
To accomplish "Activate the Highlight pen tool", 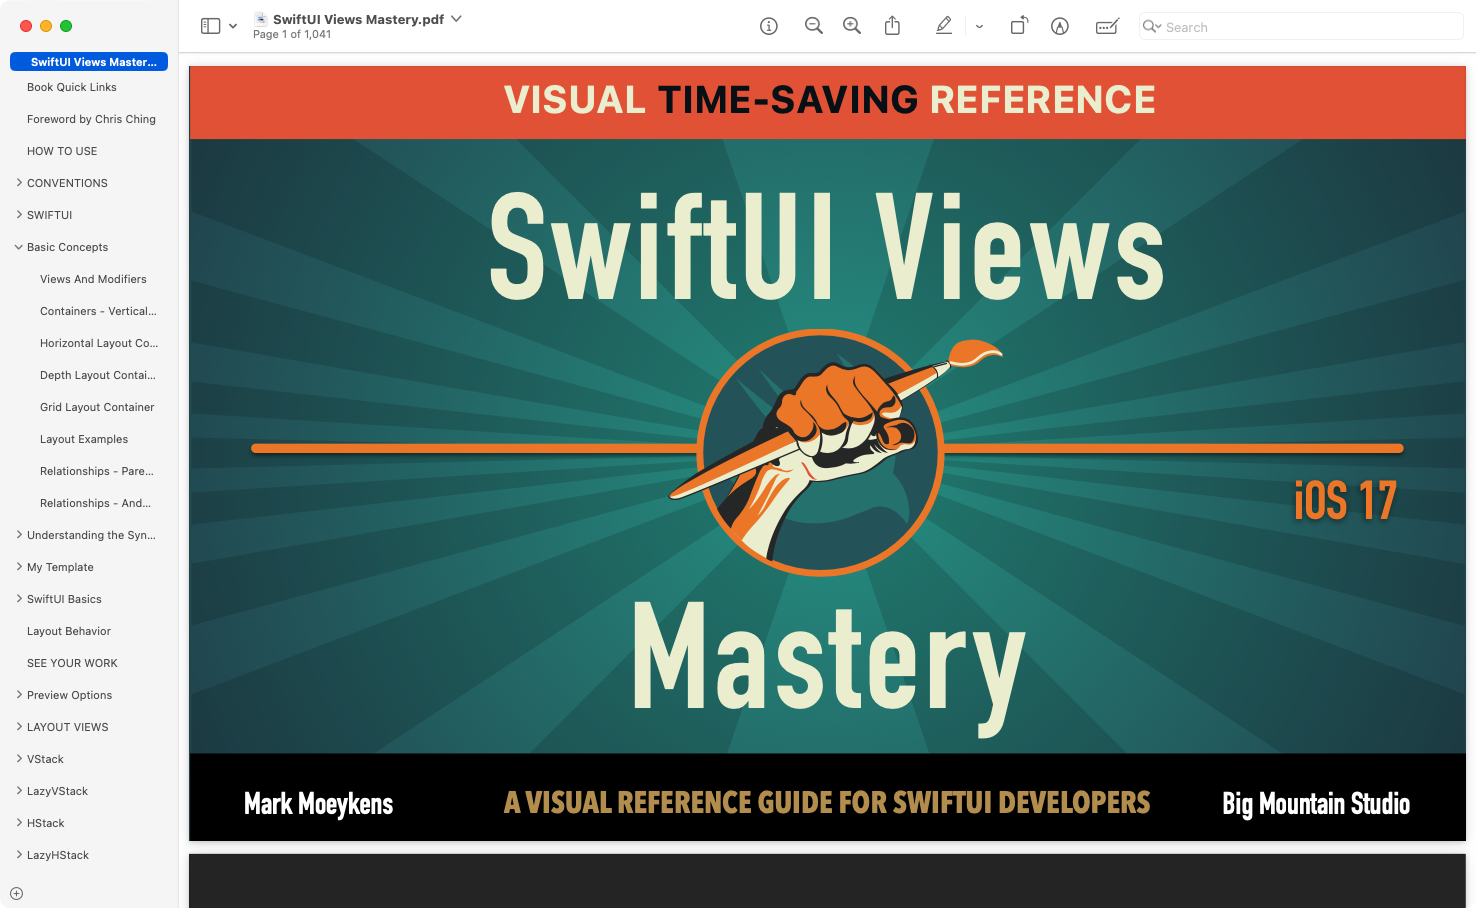I will pos(943,27).
